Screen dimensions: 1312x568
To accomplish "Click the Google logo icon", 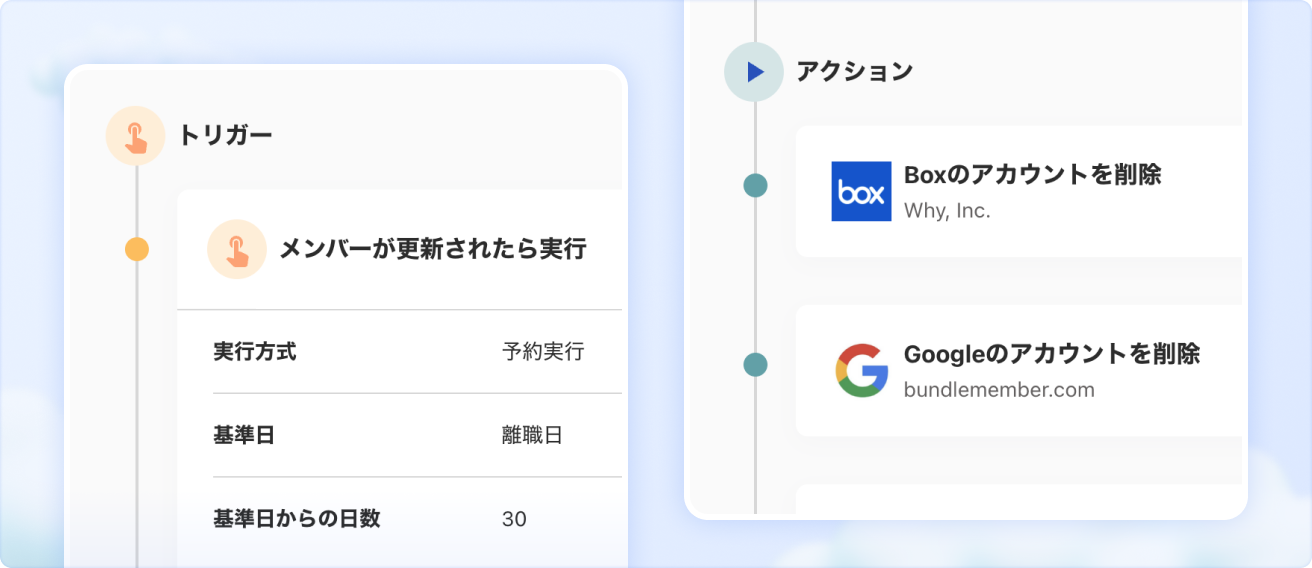I will (861, 370).
